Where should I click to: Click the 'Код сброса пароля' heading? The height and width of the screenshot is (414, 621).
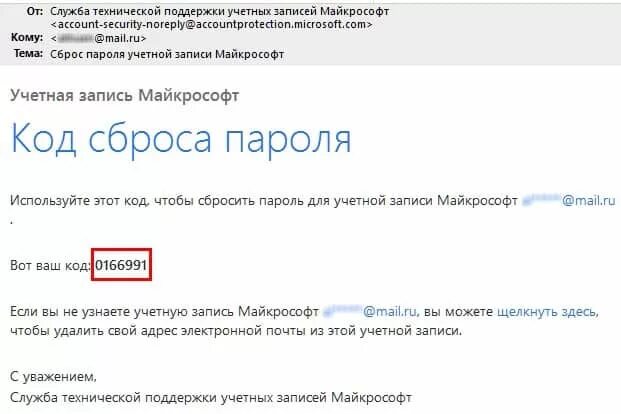pos(181,138)
